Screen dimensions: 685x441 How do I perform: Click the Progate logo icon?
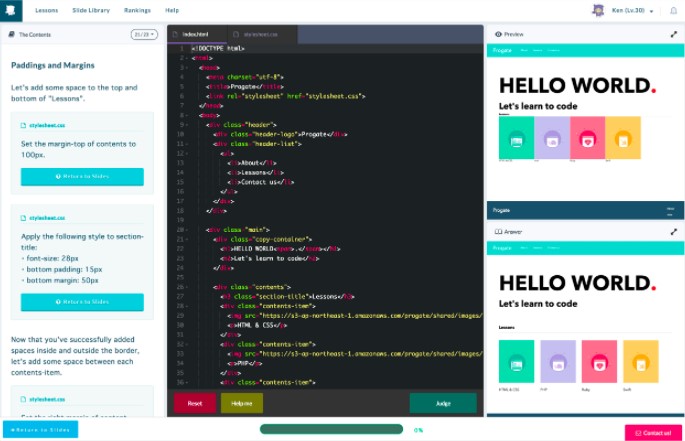tap(10, 10)
